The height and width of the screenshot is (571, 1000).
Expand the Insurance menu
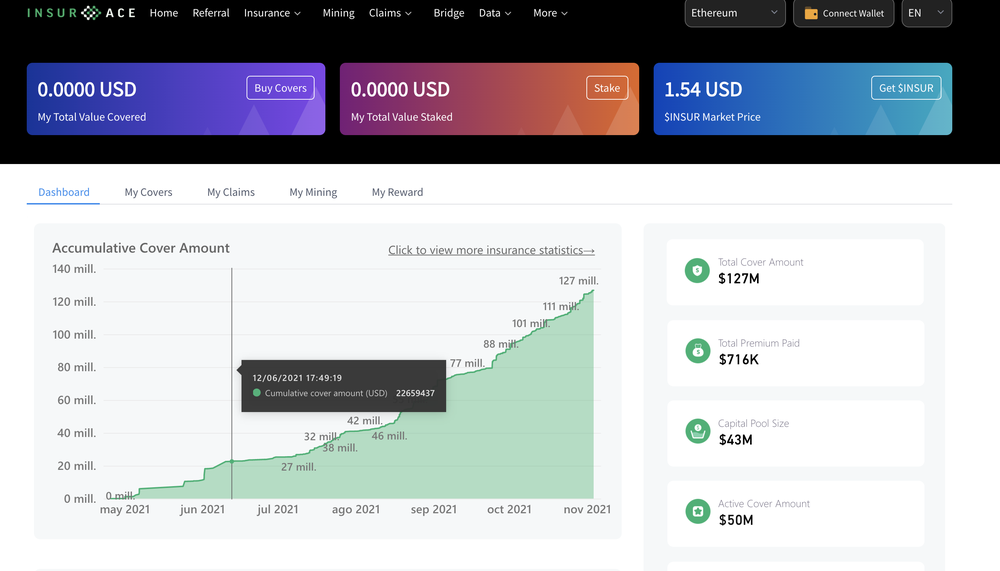point(272,13)
